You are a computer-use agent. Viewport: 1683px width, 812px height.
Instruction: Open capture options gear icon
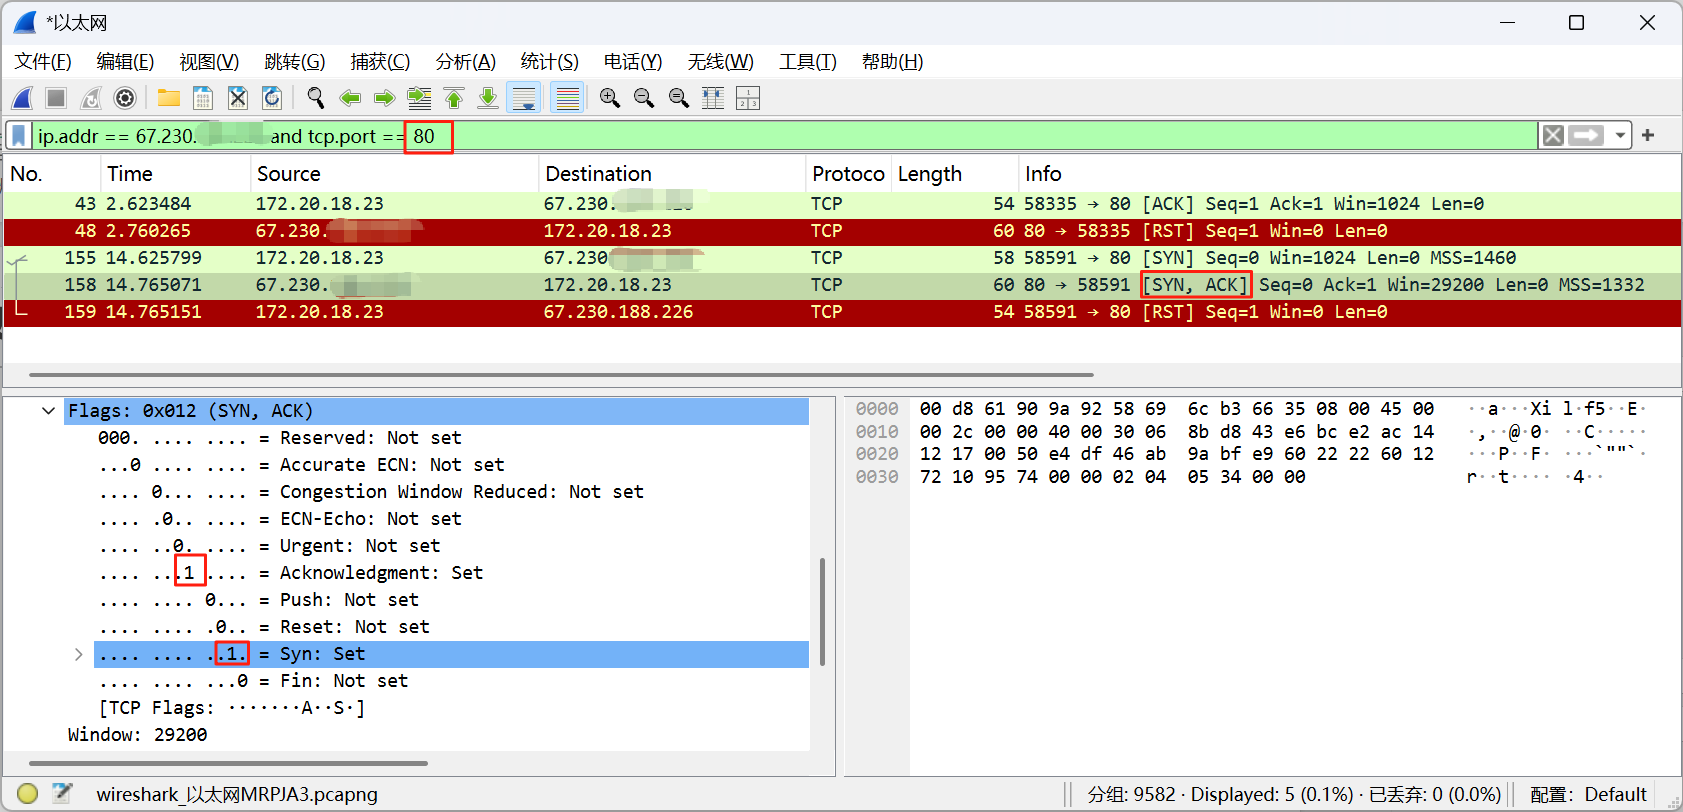click(125, 98)
